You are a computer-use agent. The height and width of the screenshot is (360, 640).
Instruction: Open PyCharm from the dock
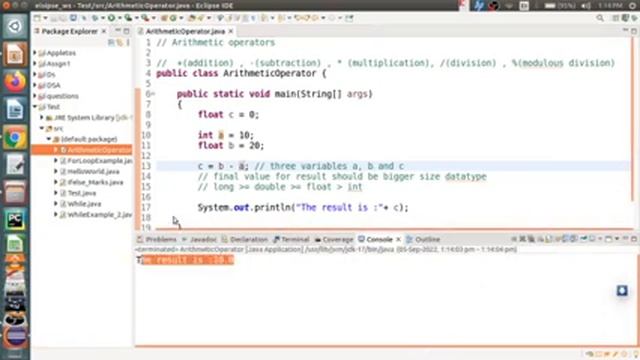(x=15, y=220)
